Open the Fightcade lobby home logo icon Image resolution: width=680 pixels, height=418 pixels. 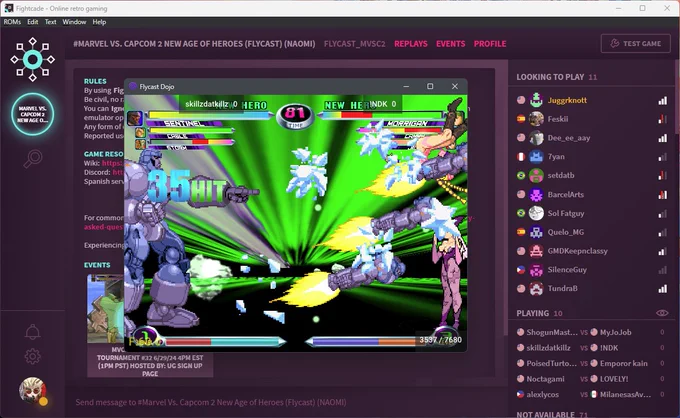pyautogui.click(x=33, y=59)
